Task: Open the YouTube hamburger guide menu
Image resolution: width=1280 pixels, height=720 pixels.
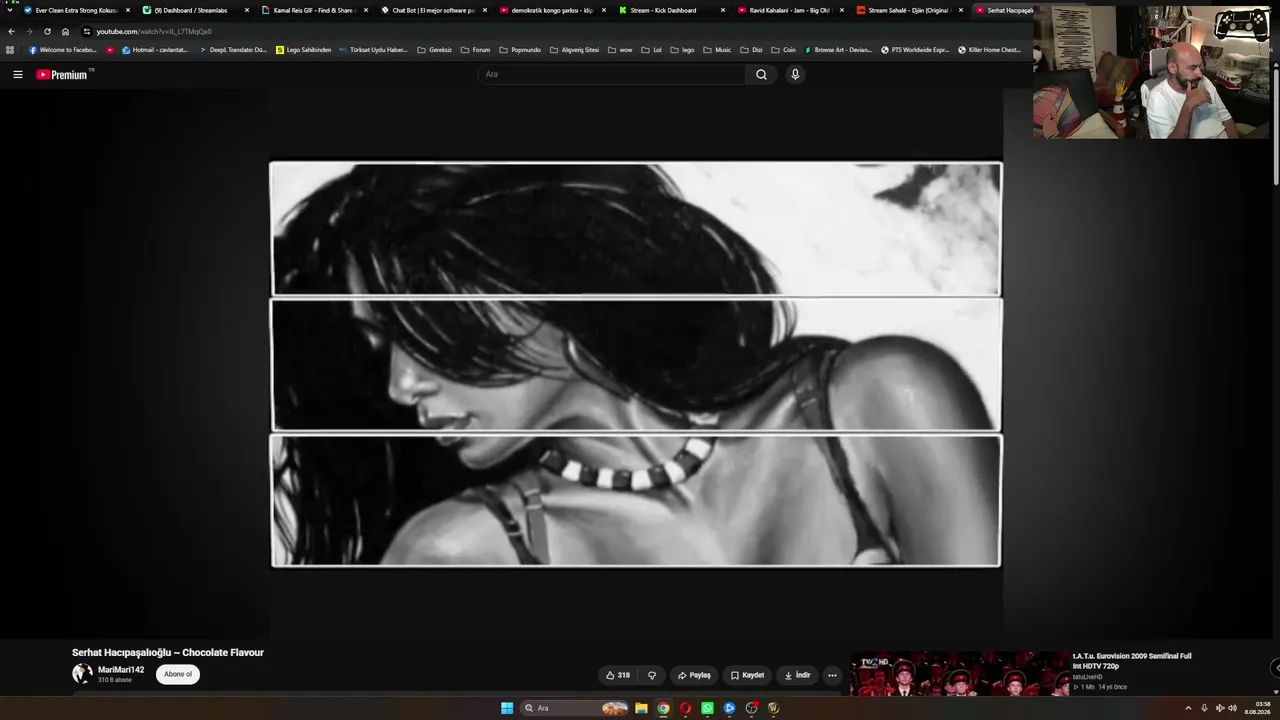Action: click(x=17, y=74)
